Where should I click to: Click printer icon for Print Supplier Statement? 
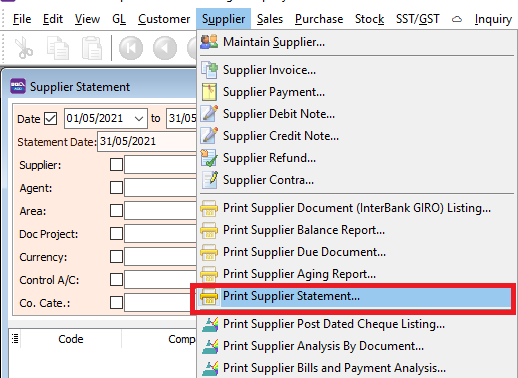click(x=209, y=296)
